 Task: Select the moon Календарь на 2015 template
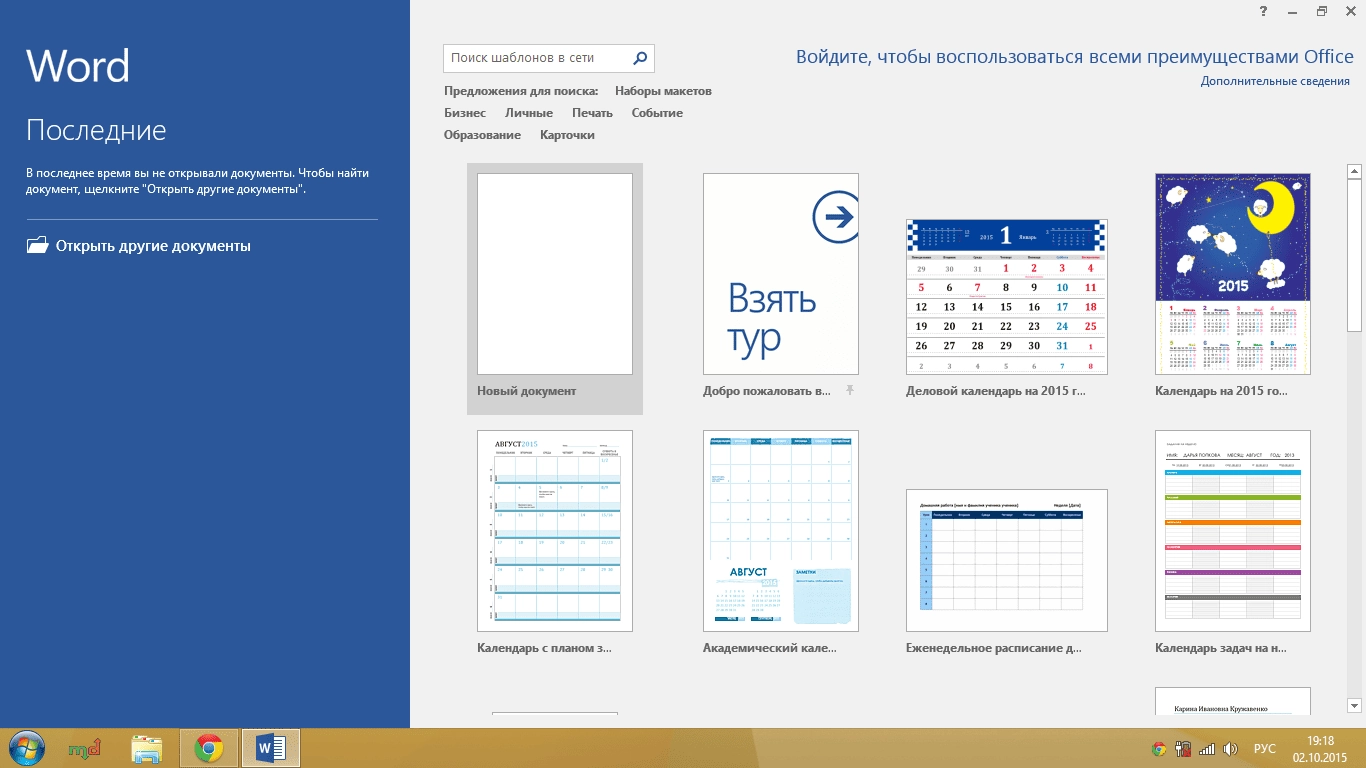[x=1233, y=274]
